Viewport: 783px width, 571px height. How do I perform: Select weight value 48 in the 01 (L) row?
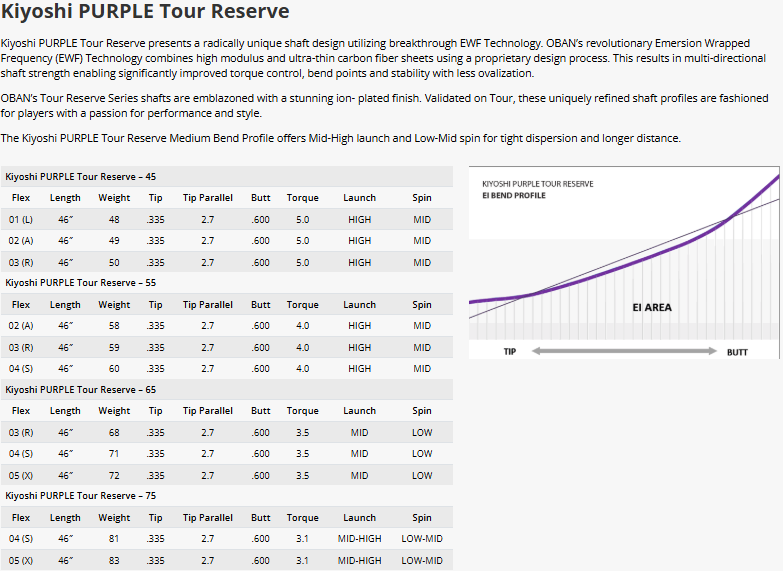coord(114,220)
